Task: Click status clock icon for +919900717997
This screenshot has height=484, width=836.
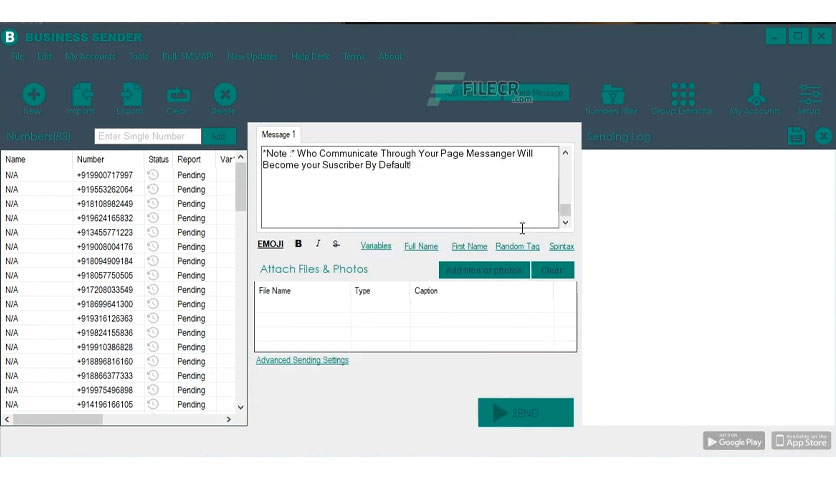Action: coord(153,174)
